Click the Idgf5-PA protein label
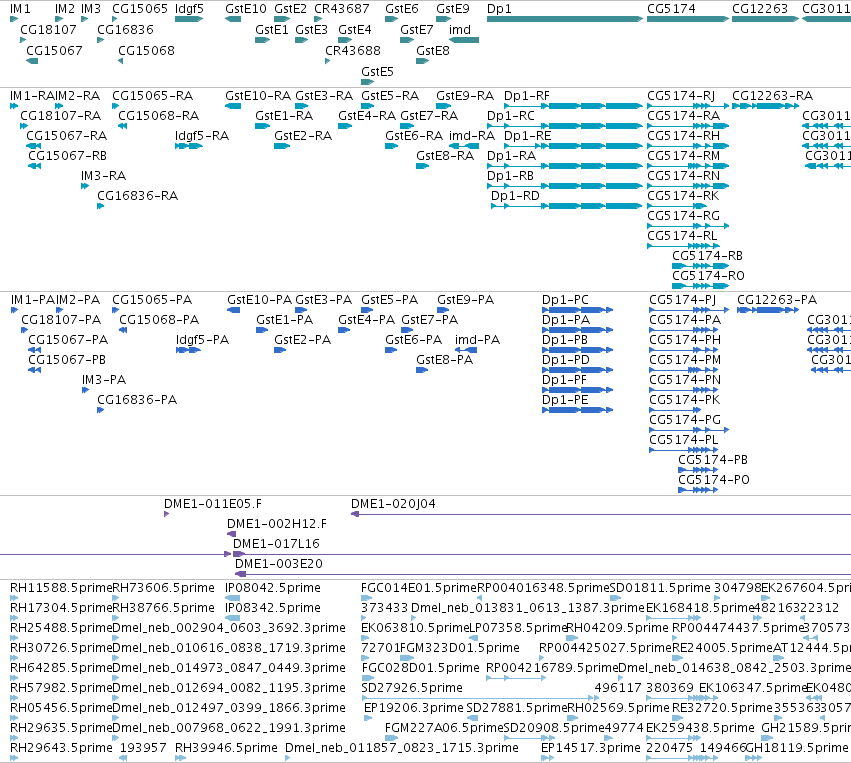851x763 pixels. 202,340
